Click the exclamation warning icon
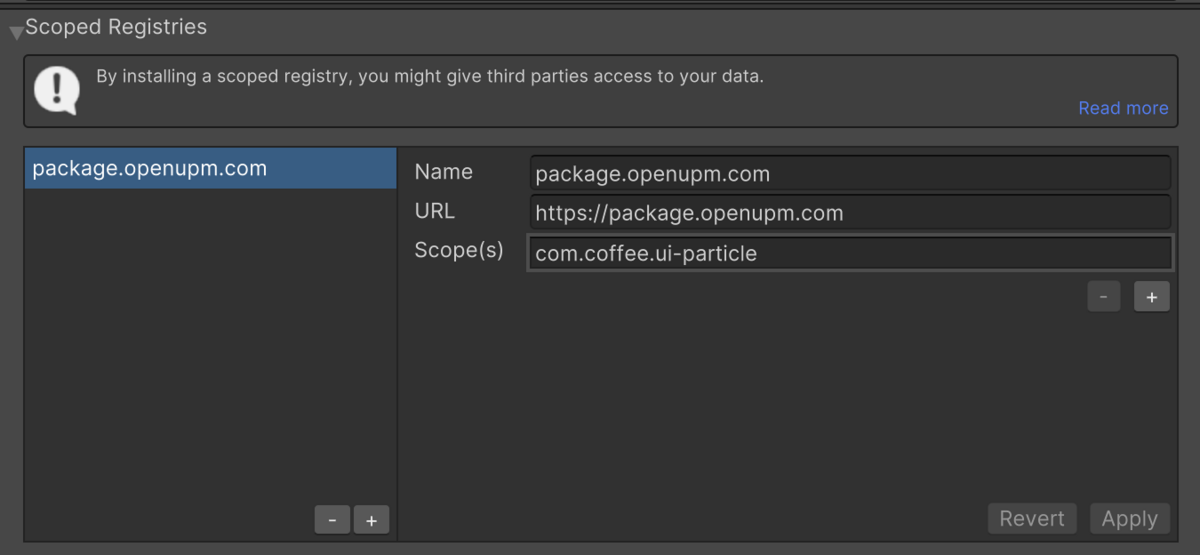The height and width of the screenshot is (555, 1200). coord(56,90)
